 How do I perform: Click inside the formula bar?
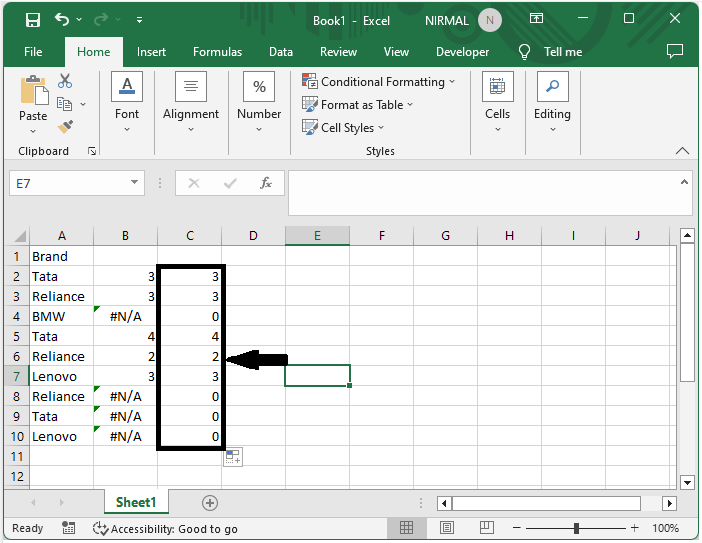[484, 192]
